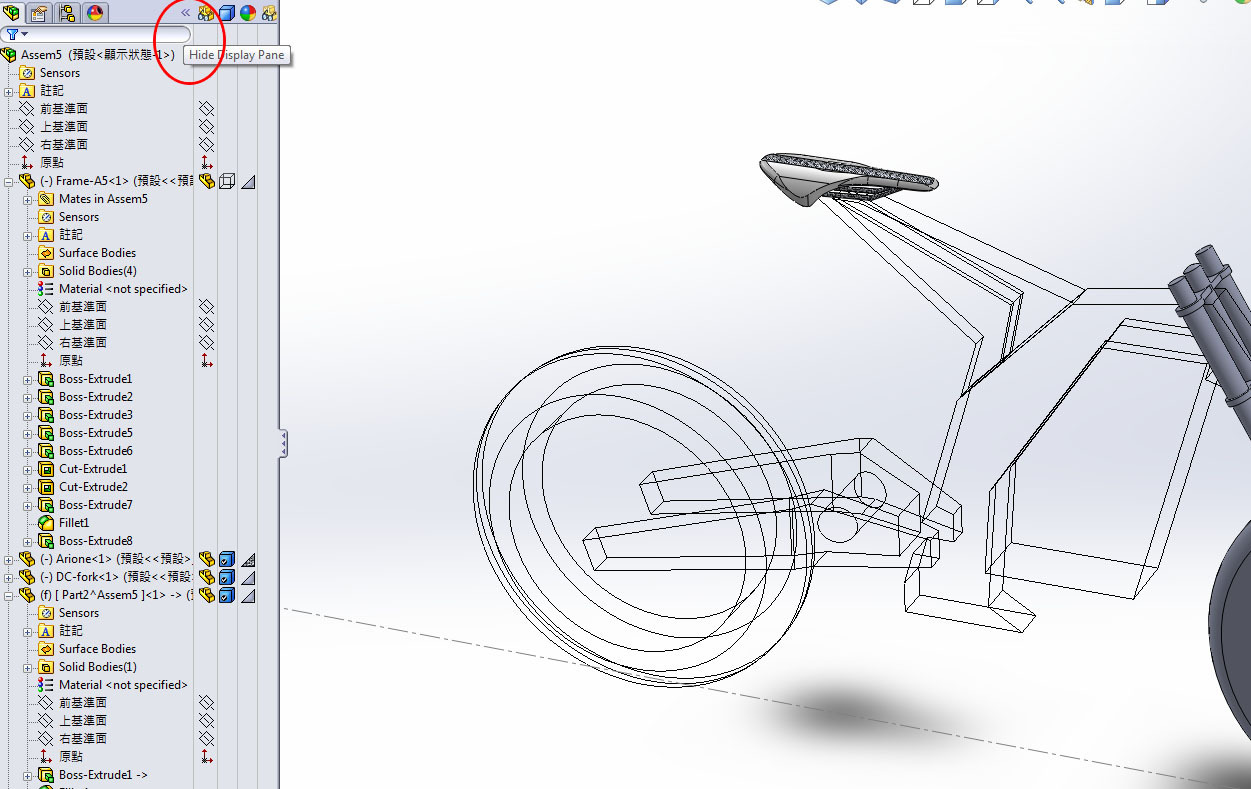Click the Appearance color-ball column header
The width and height of the screenshot is (1251, 789).
pyautogui.click(x=248, y=13)
